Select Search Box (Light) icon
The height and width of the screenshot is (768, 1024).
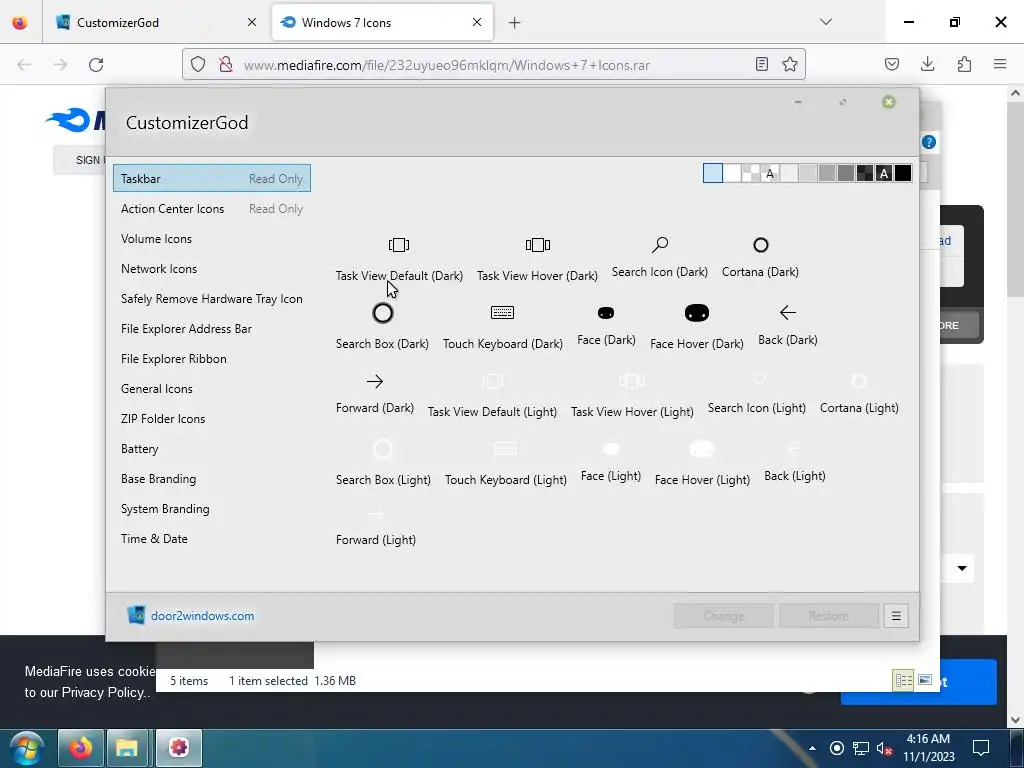point(383,449)
